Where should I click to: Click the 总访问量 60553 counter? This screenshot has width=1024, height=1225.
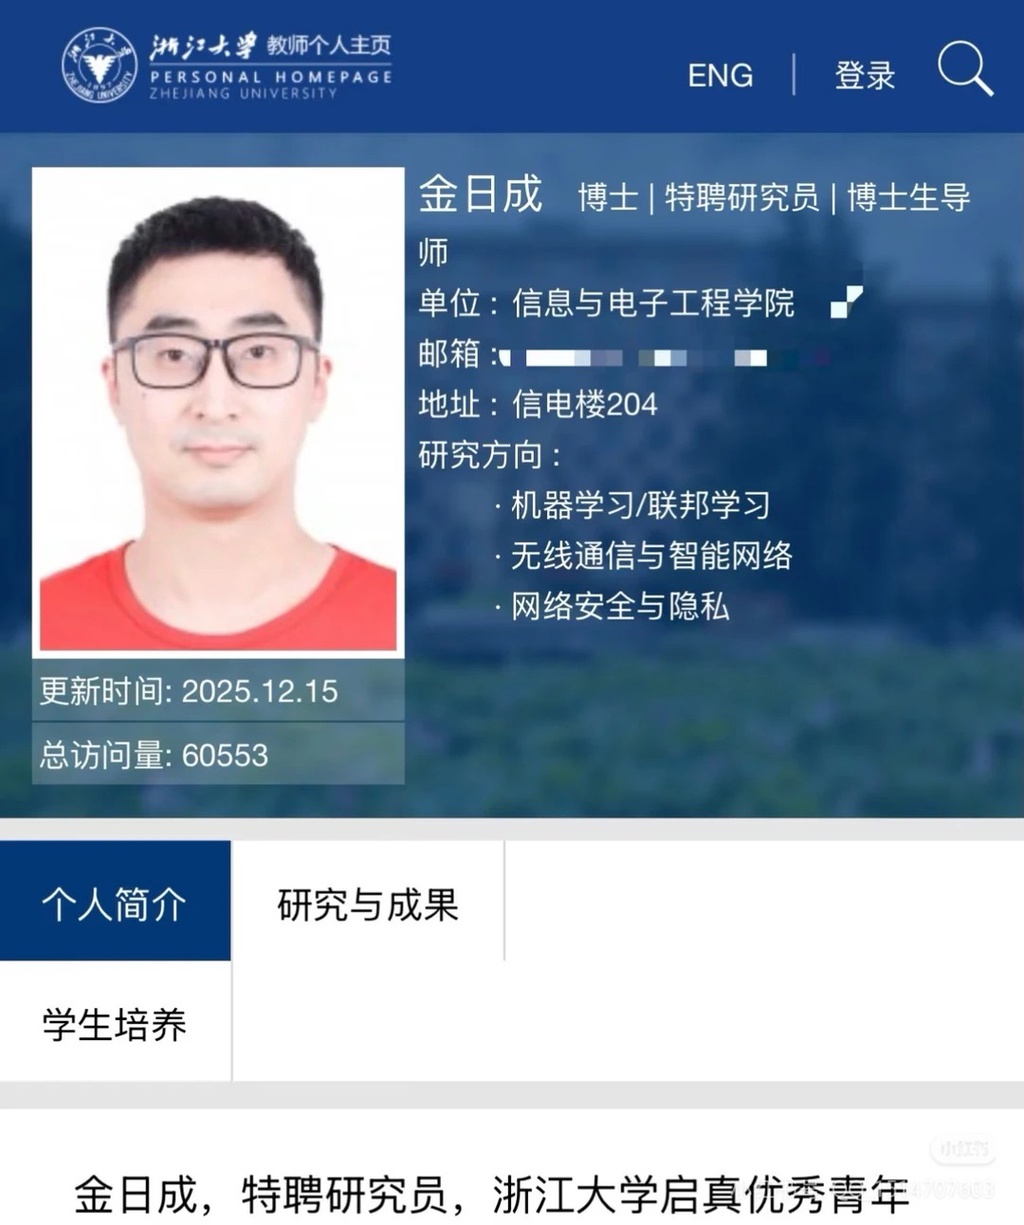(x=154, y=754)
